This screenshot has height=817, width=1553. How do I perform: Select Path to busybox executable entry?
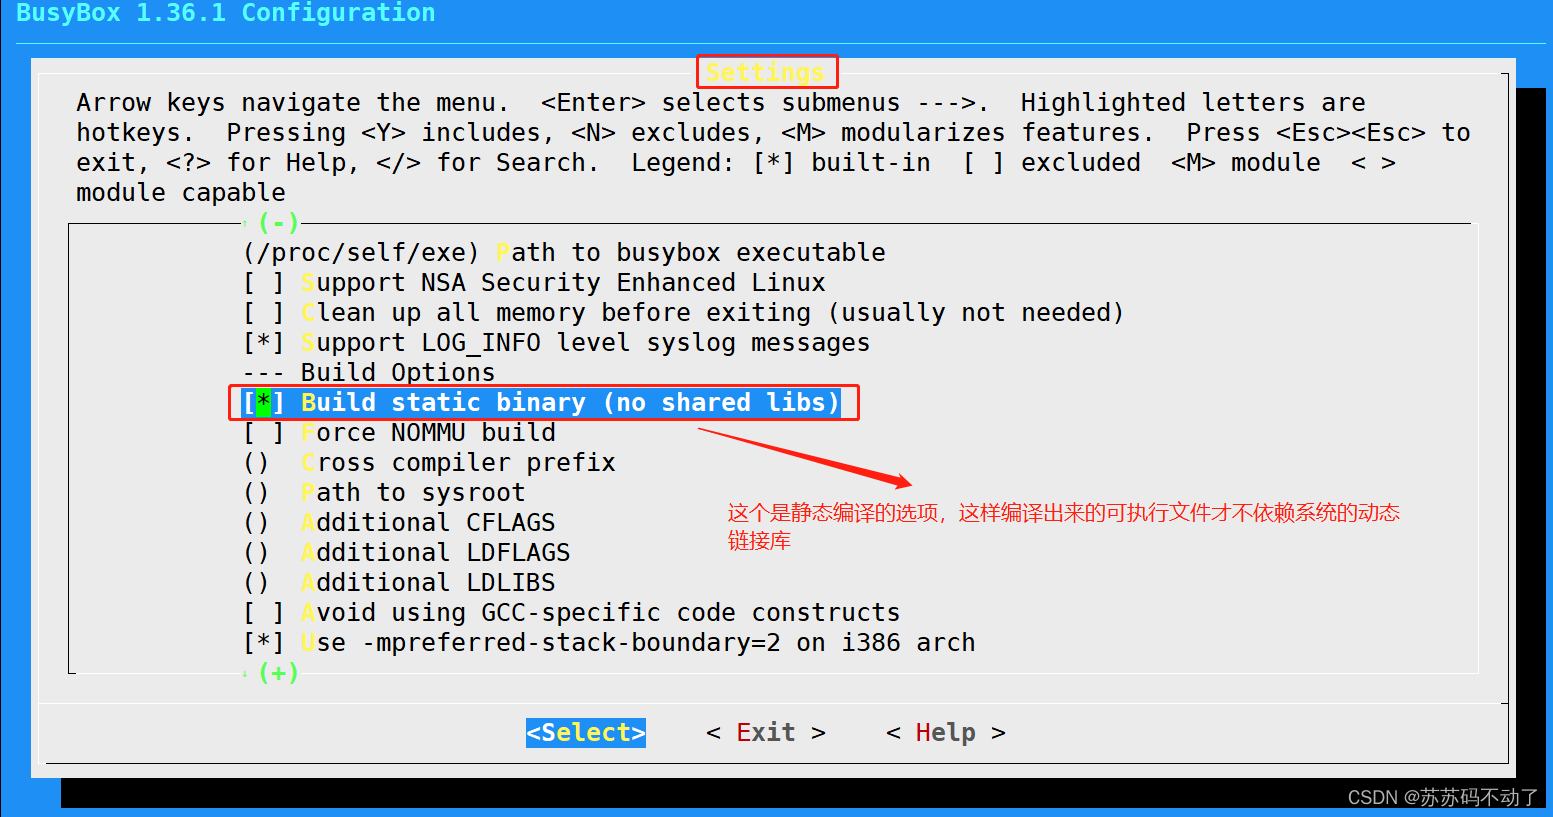(564, 253)
